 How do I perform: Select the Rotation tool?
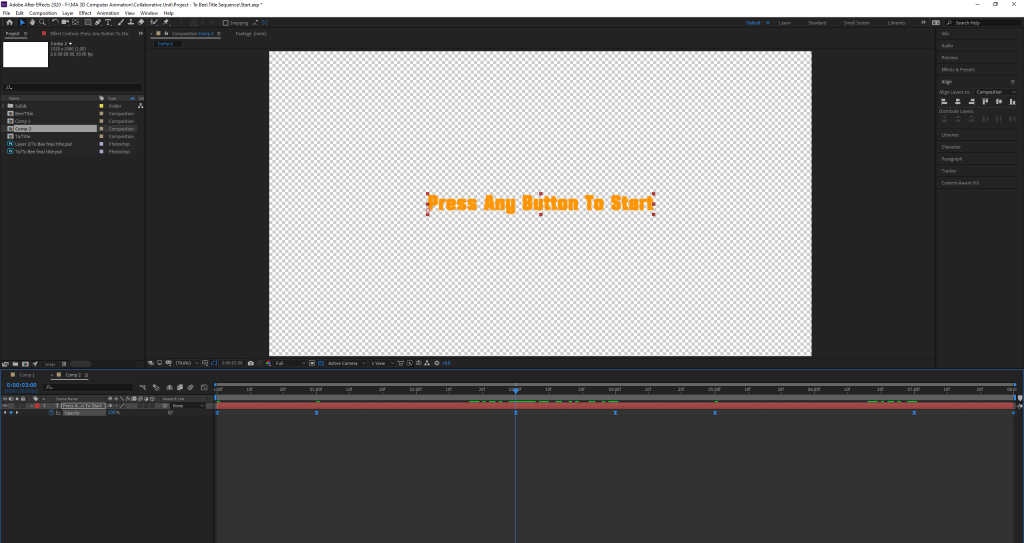click(x=55, y=22)
